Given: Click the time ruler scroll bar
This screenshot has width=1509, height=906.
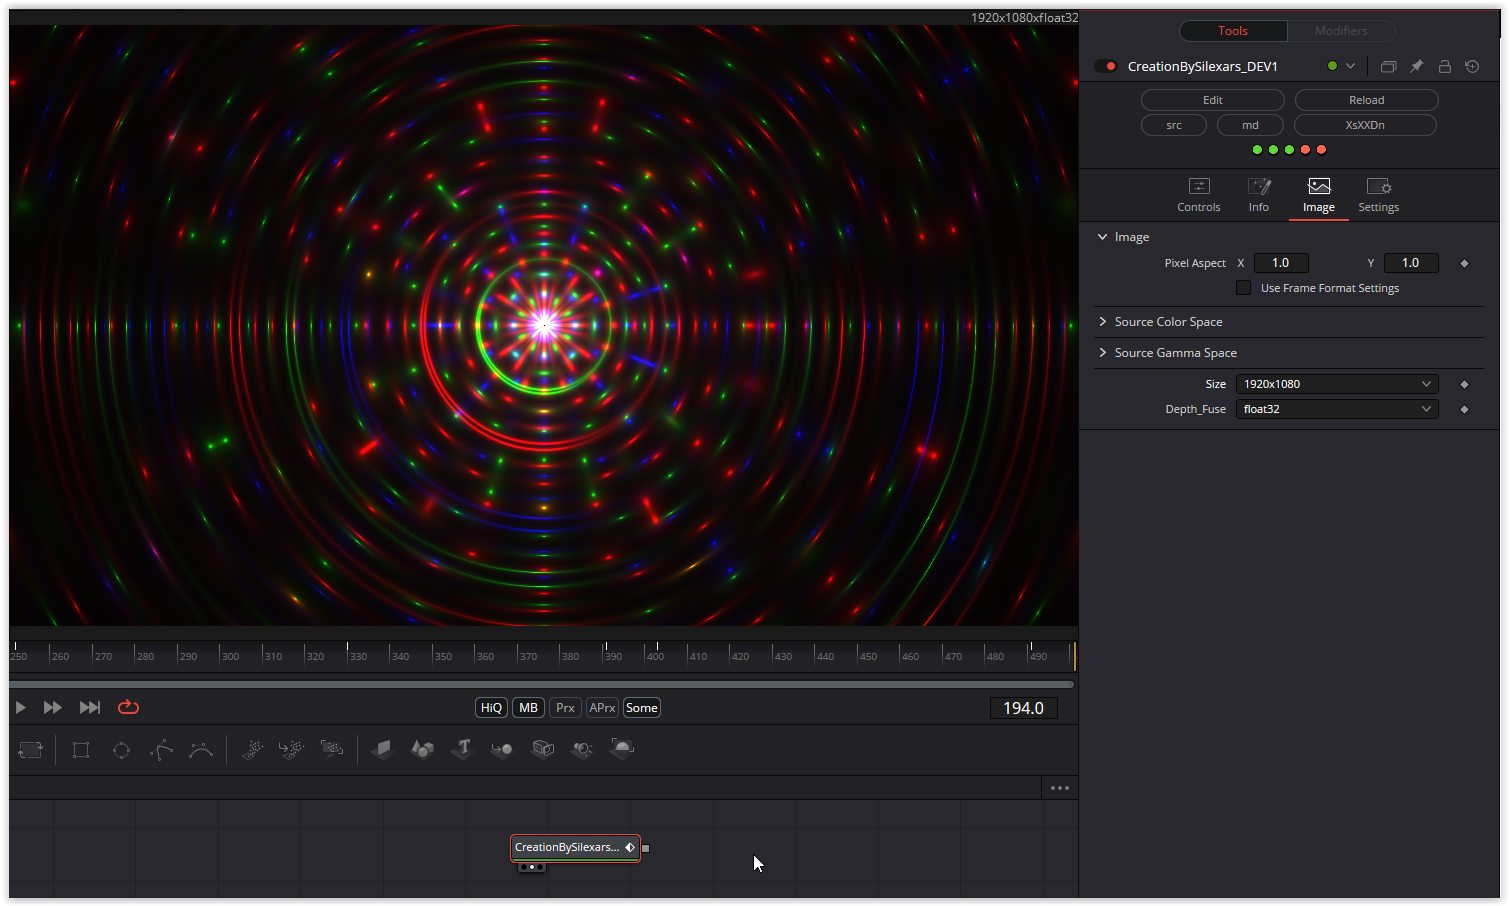Looking at the screenshot, I should (542, 684).
